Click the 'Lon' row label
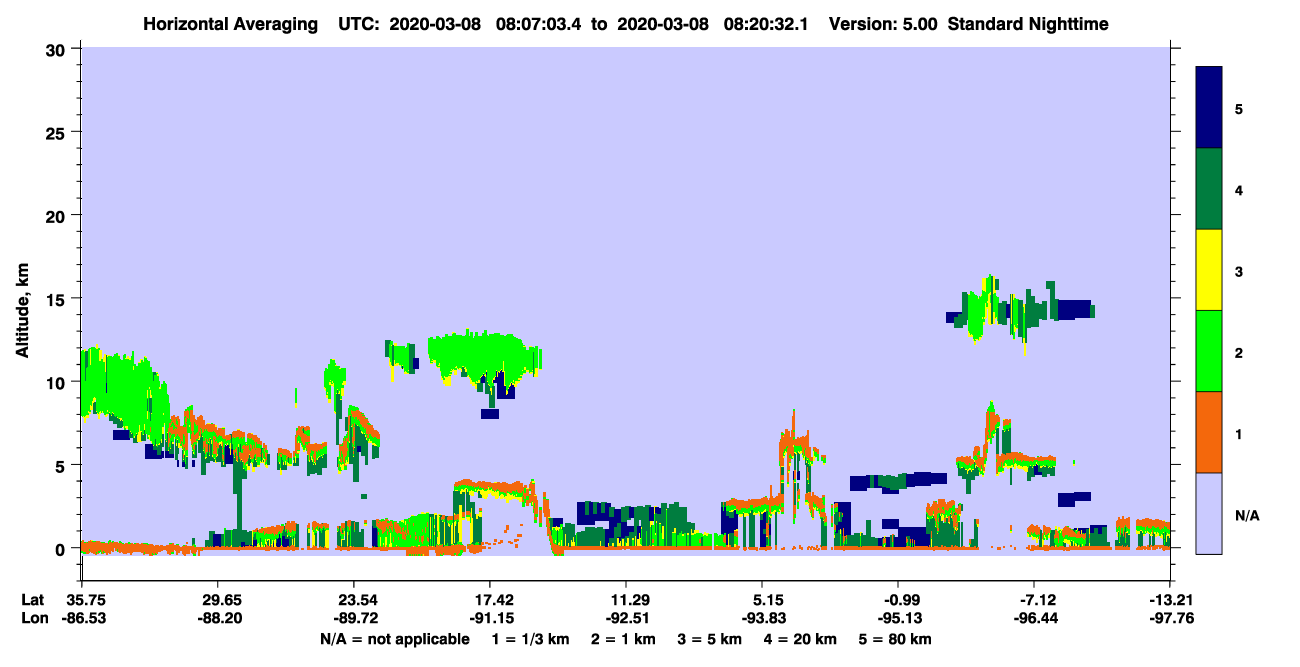 (33, 619)
